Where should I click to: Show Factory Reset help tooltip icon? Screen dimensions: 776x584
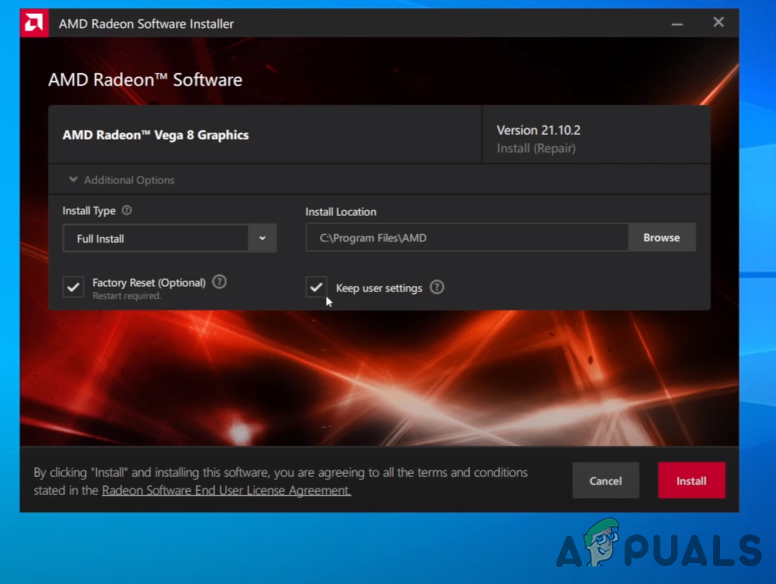tap(219, 282)
